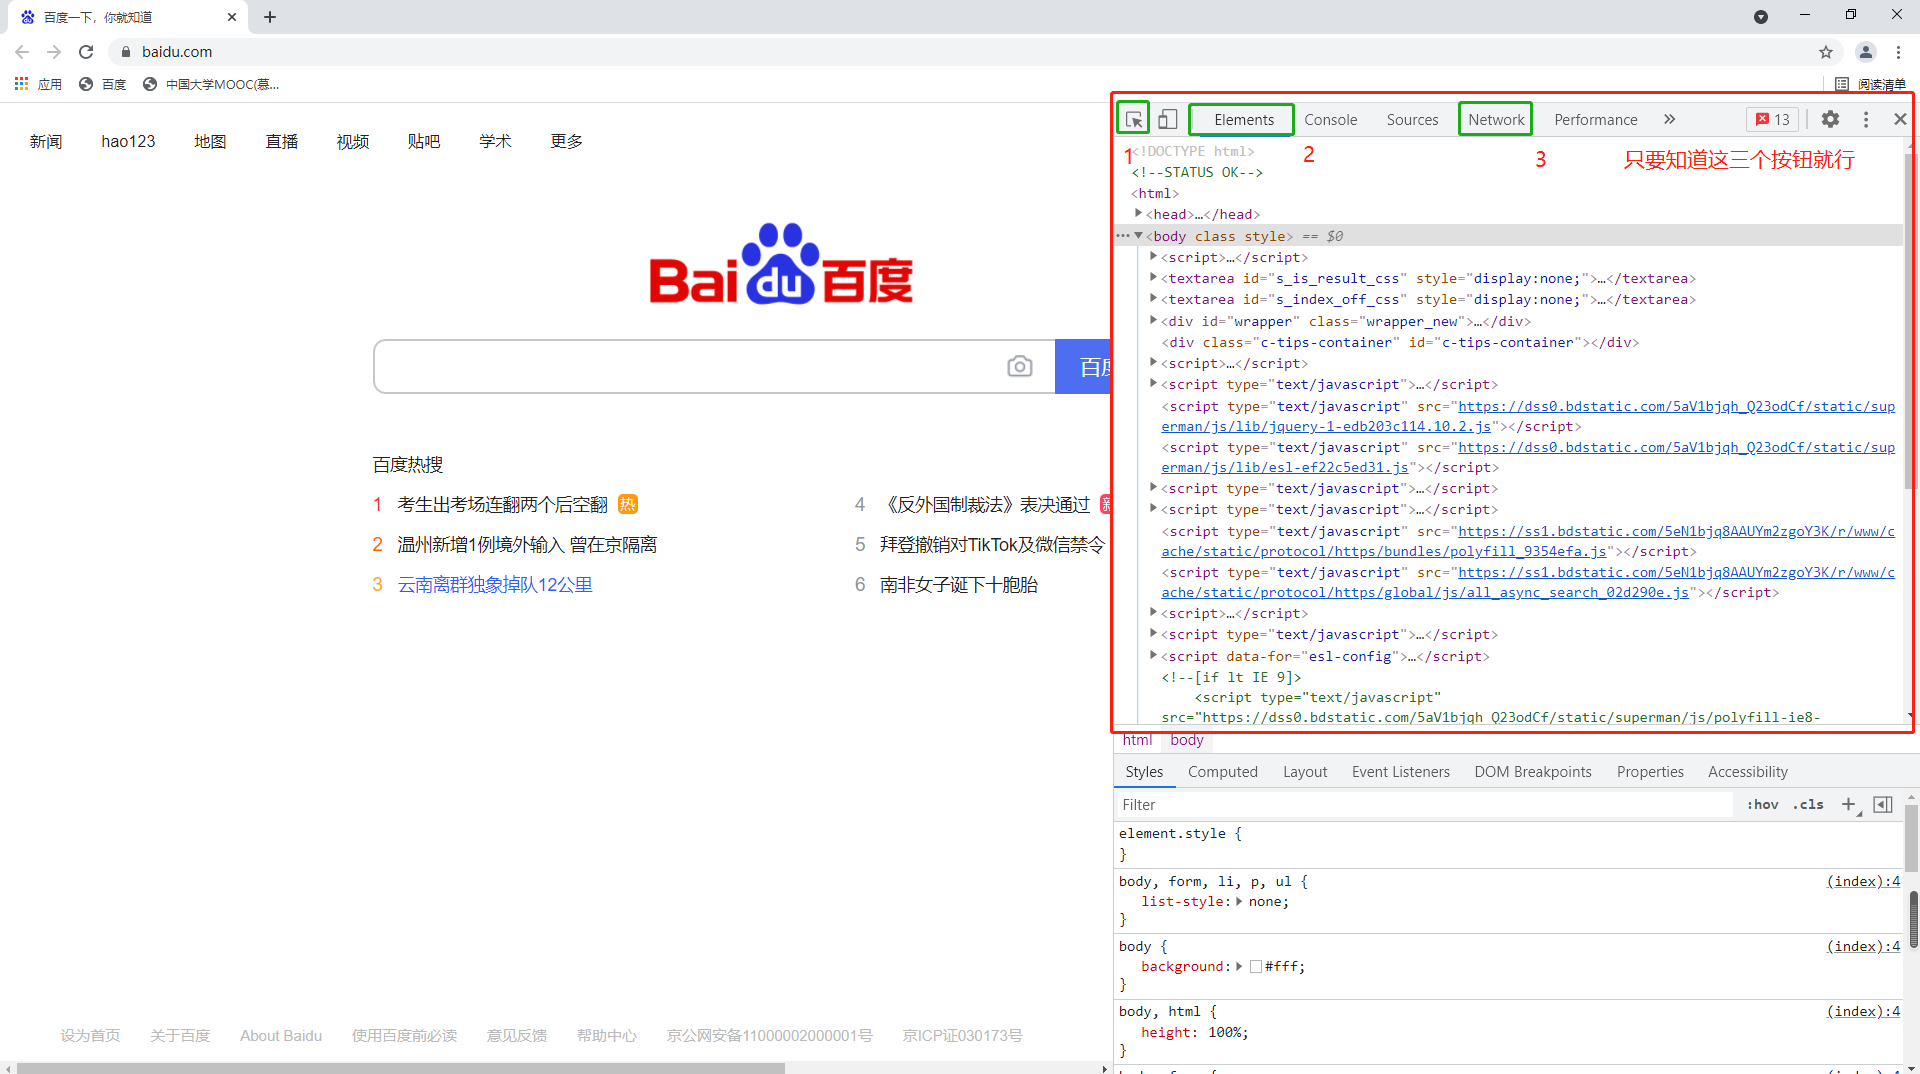Open the Chrome profile avatar
The image size is (1920, 1074).
[1866, 52]
